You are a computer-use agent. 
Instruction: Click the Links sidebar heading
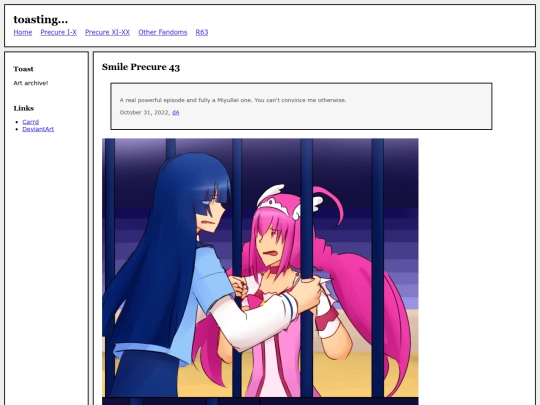pos(24,108)
